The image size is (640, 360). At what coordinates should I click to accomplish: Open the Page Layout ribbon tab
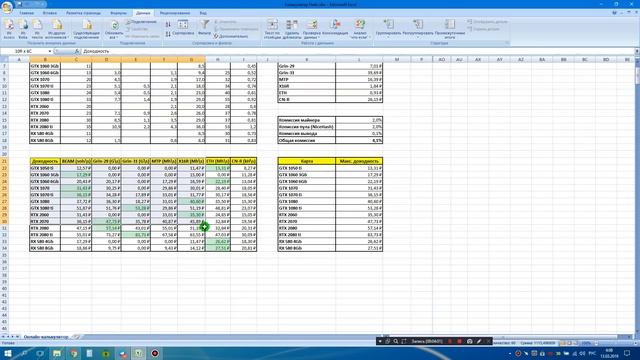pyautogui.click(x=83, y=13)
